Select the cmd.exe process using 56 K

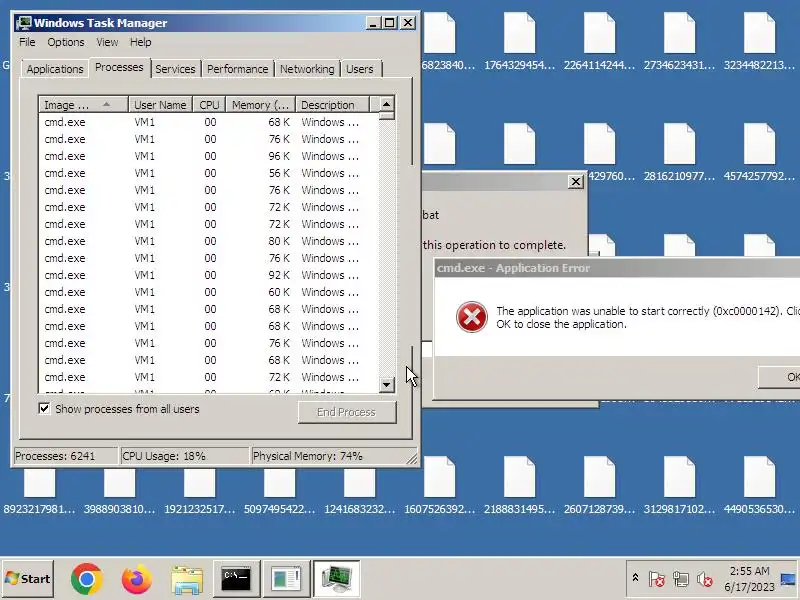[x=208, y=173]
